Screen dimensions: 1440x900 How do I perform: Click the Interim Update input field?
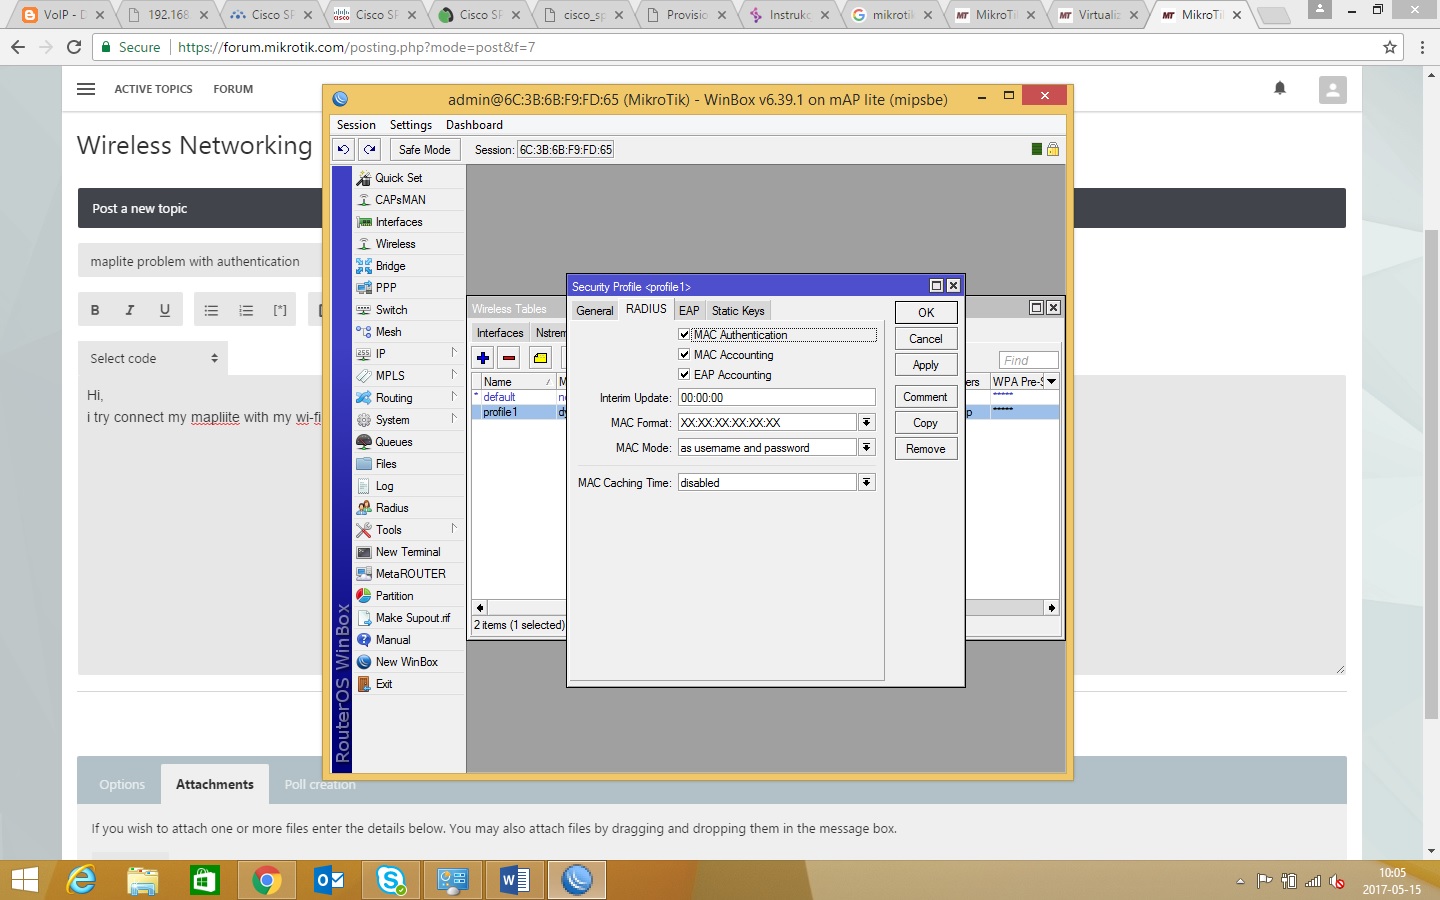[776, 398]
